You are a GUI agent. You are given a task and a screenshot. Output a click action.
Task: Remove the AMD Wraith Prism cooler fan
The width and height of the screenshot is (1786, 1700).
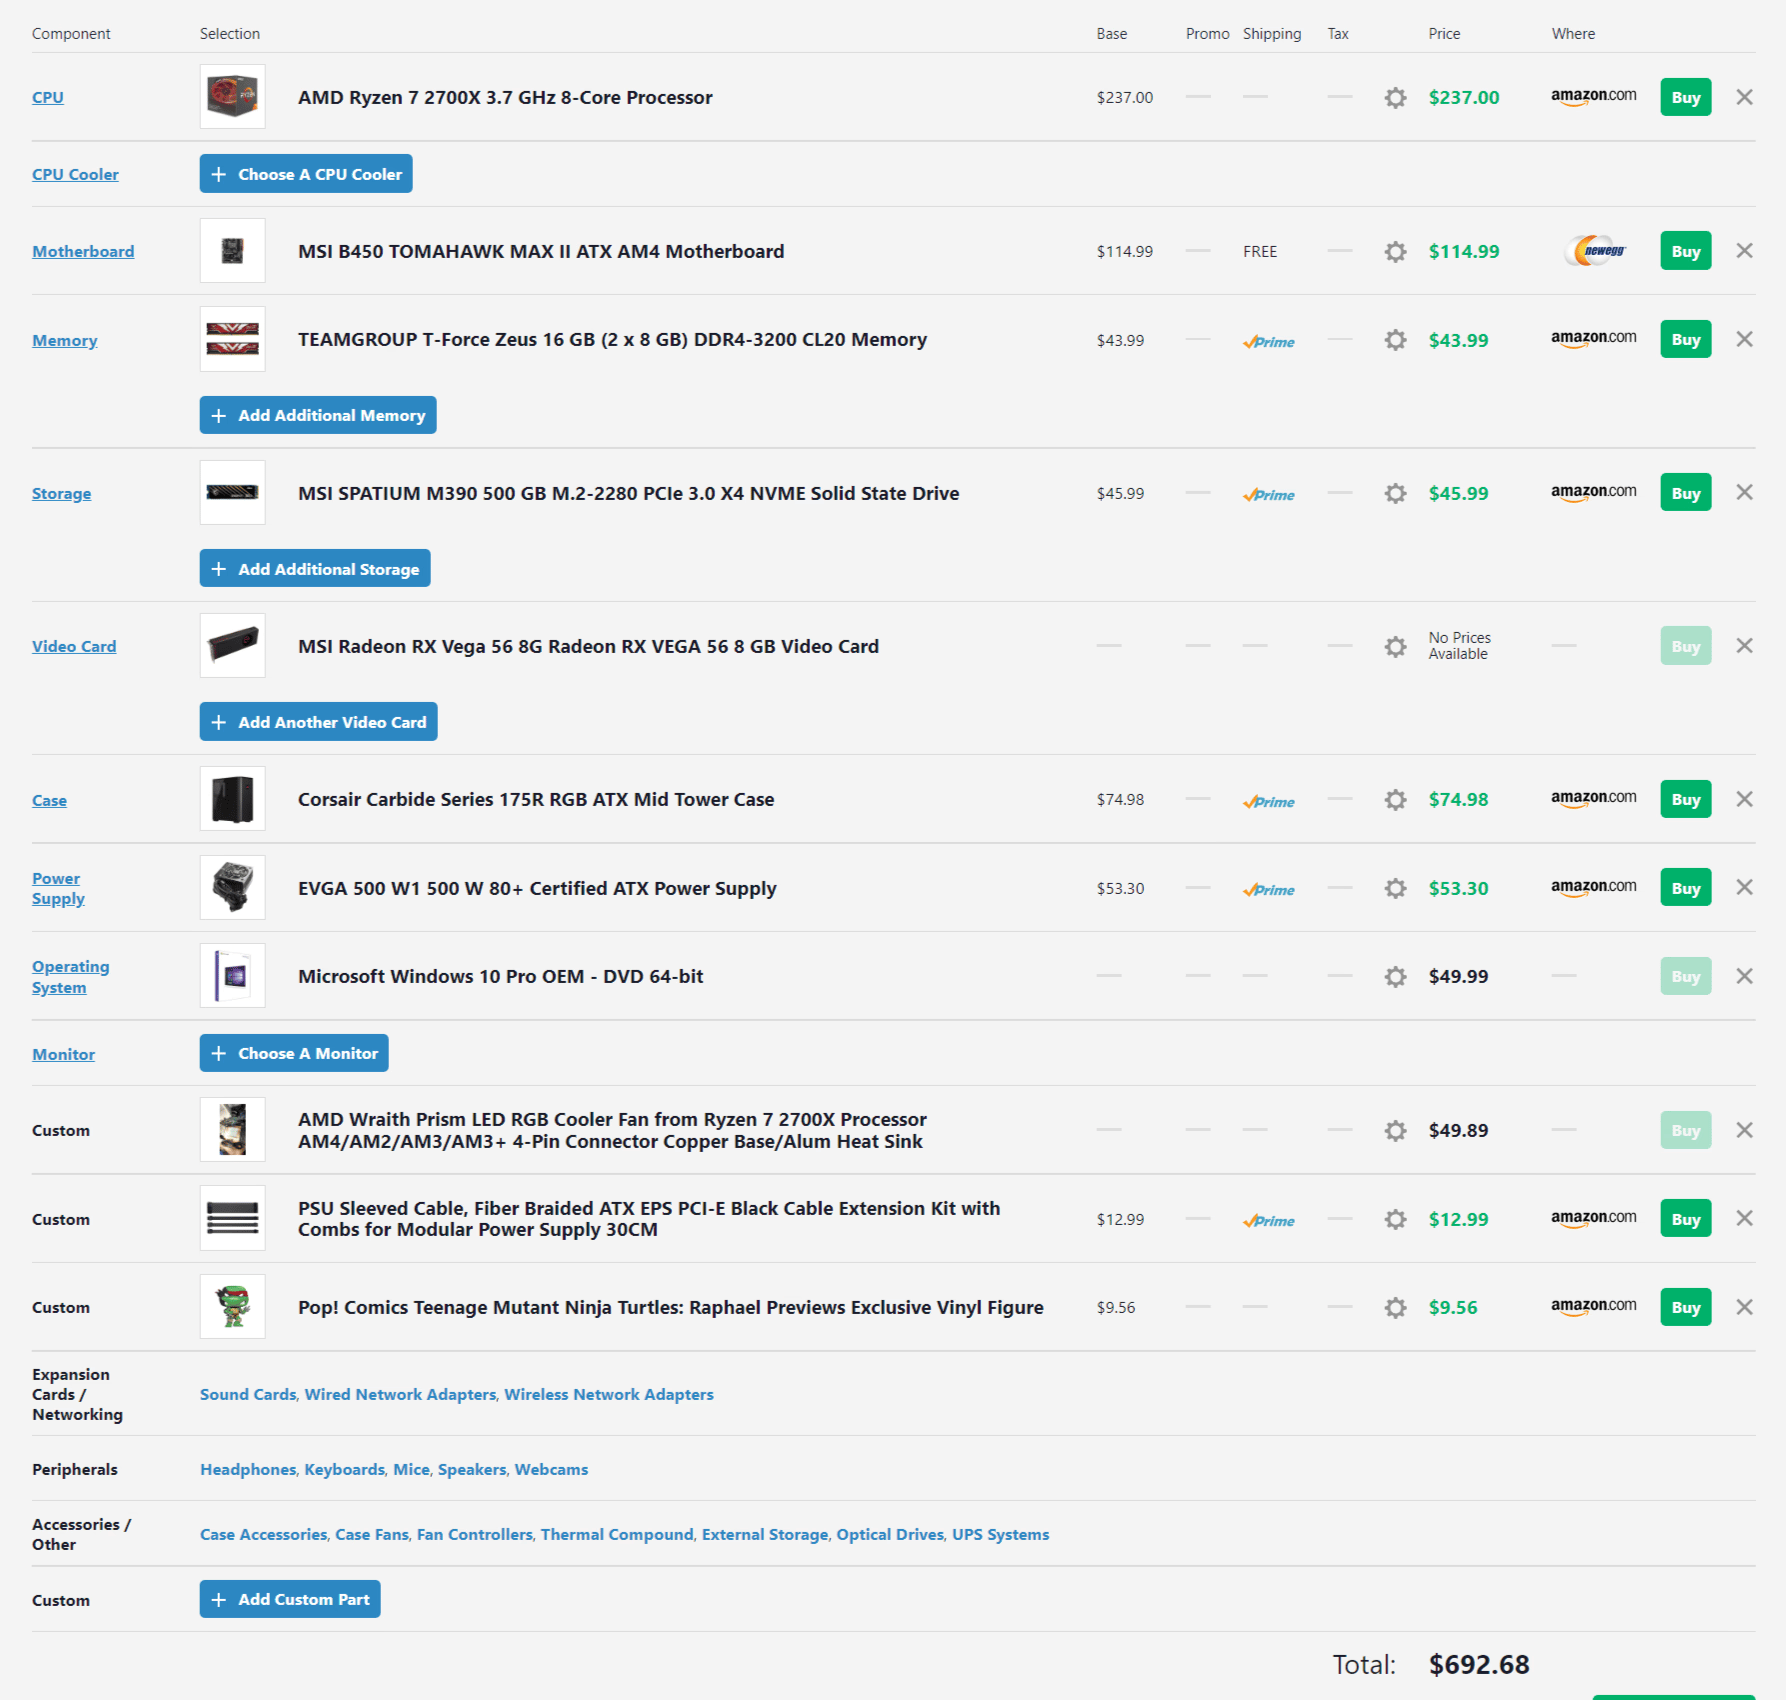tap(1744, 1130)
